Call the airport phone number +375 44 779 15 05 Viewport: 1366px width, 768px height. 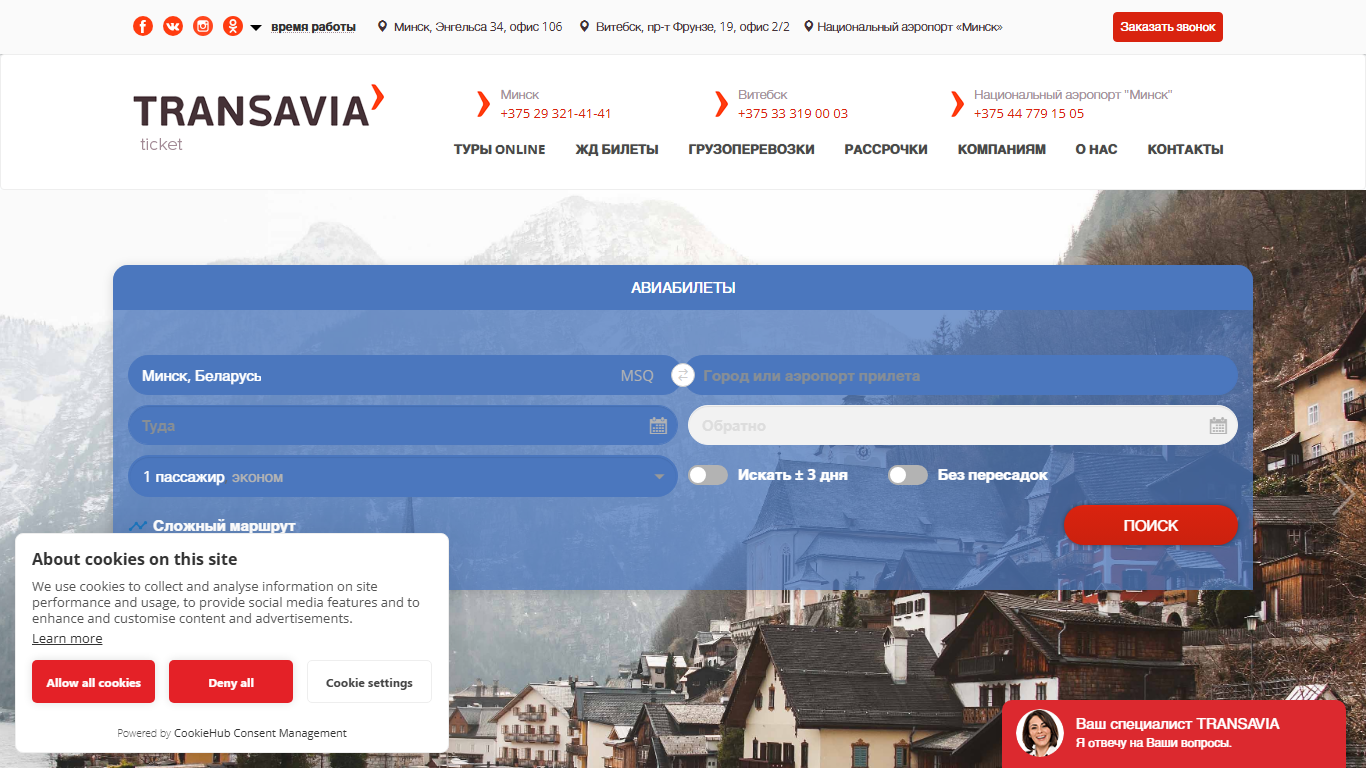[1029, 114]
